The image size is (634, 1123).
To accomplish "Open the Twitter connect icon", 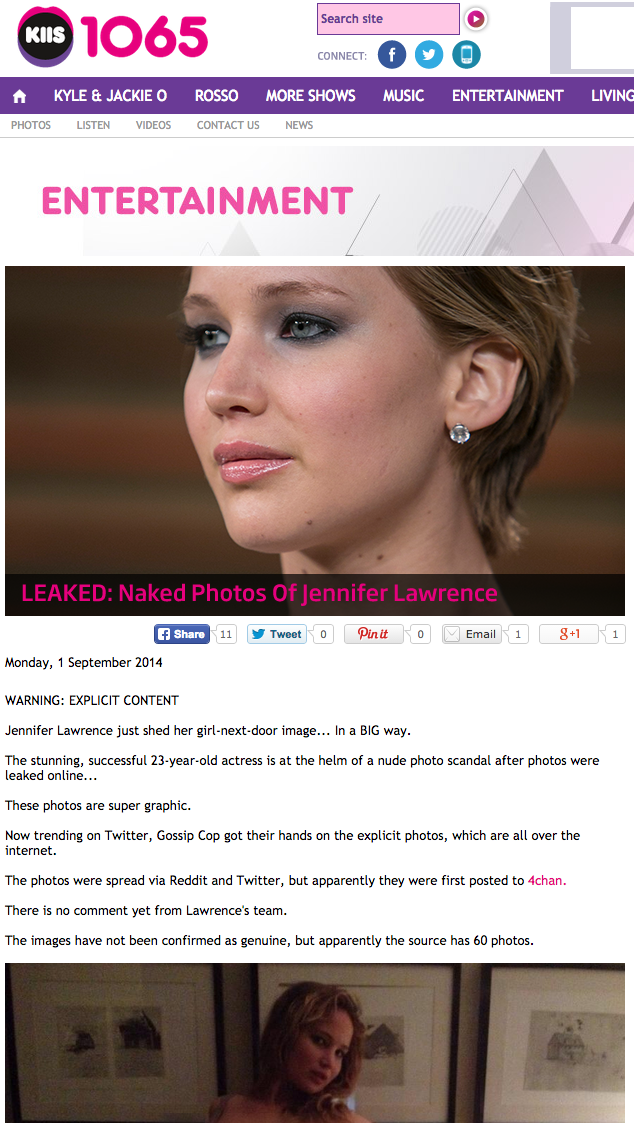I will coord(429,55).
